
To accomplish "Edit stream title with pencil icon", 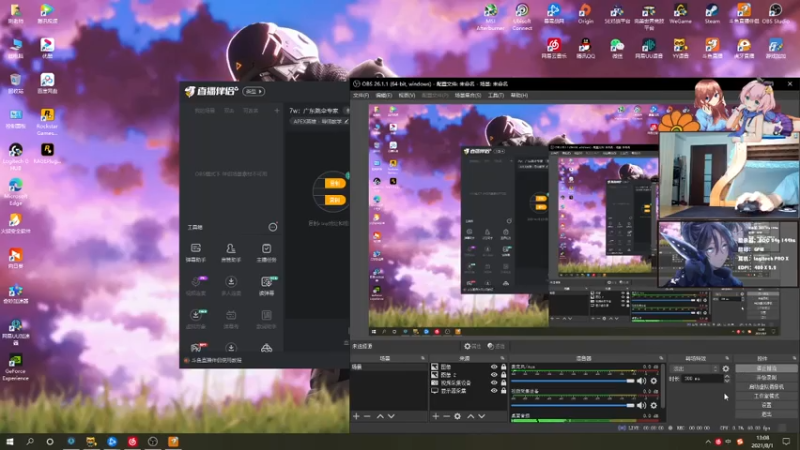I will pyautogui.click(x=346, y=121).
